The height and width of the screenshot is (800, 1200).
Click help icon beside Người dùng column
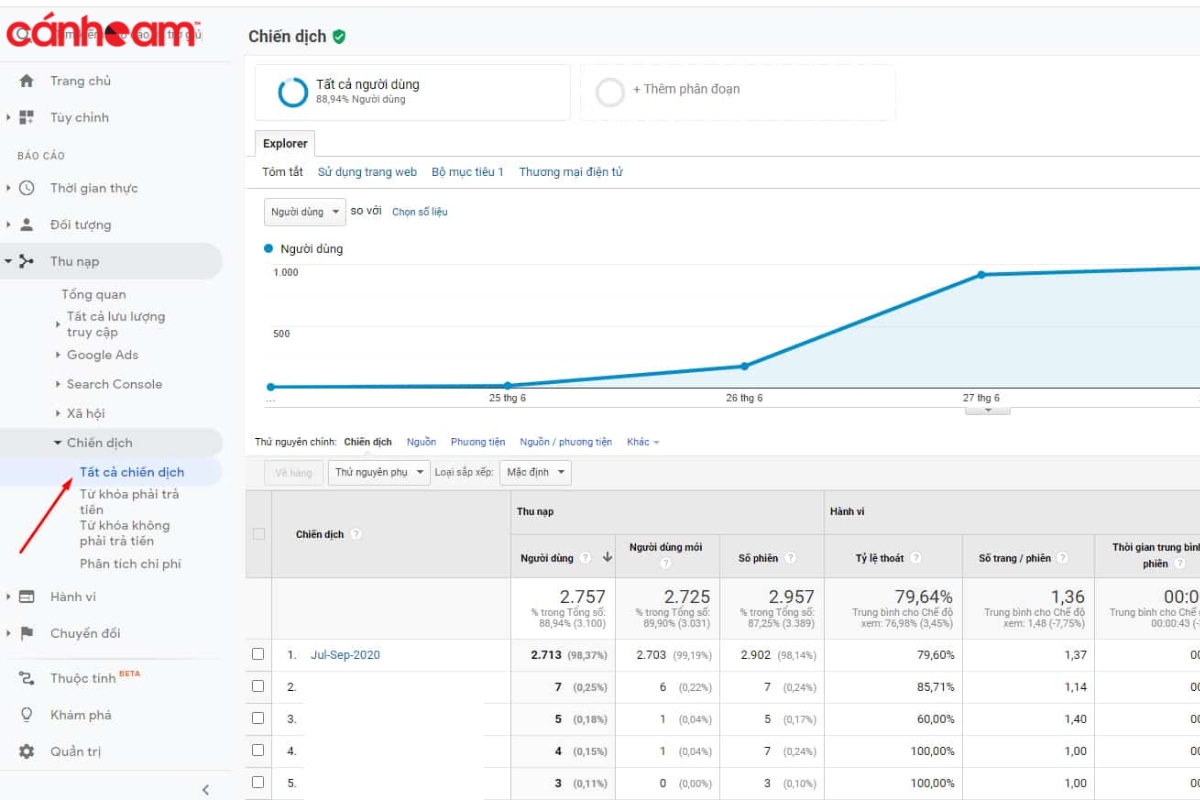click(x=585, y=558)
